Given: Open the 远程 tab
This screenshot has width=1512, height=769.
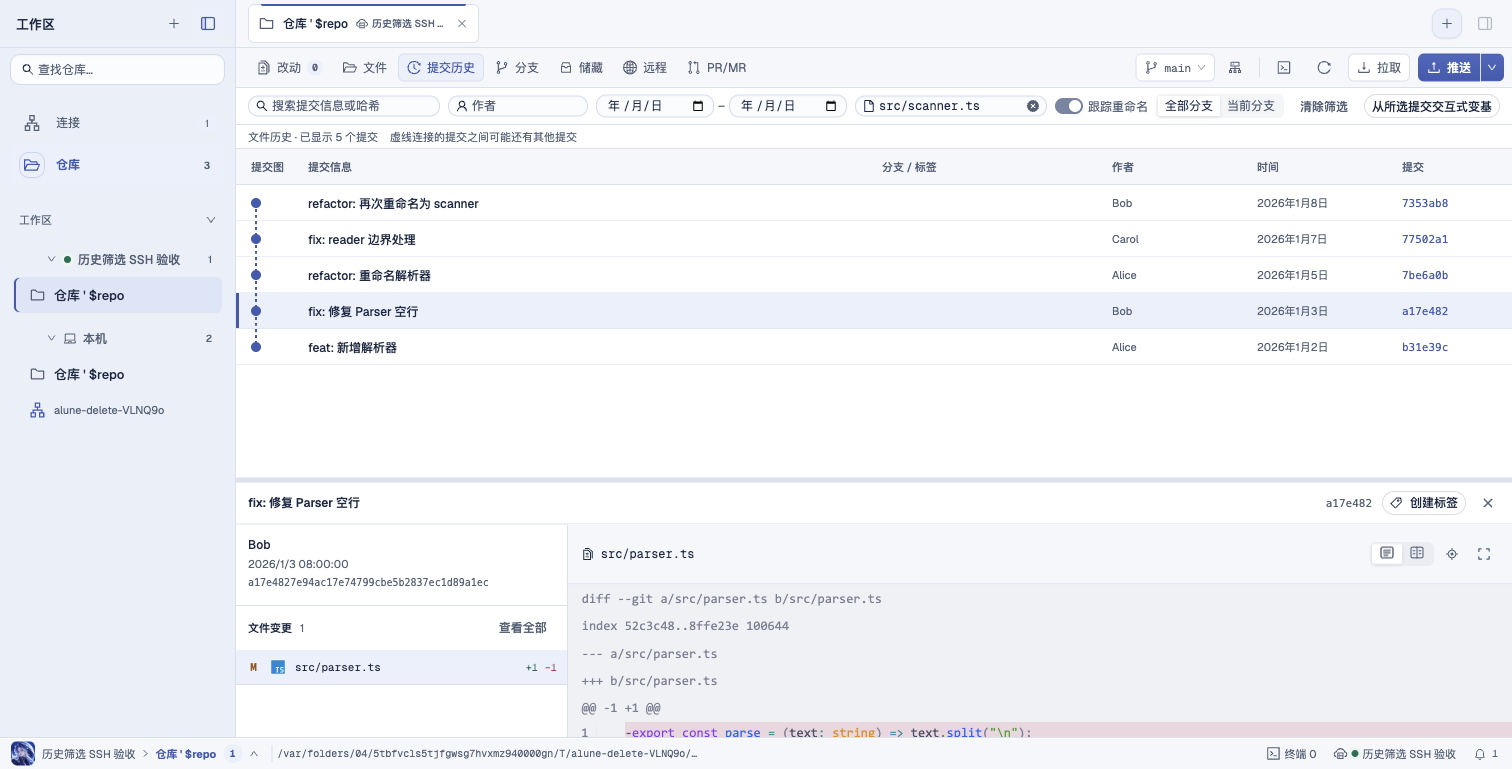Looking at the screenshot, I should pyautogui.click(x=645, y=68).
